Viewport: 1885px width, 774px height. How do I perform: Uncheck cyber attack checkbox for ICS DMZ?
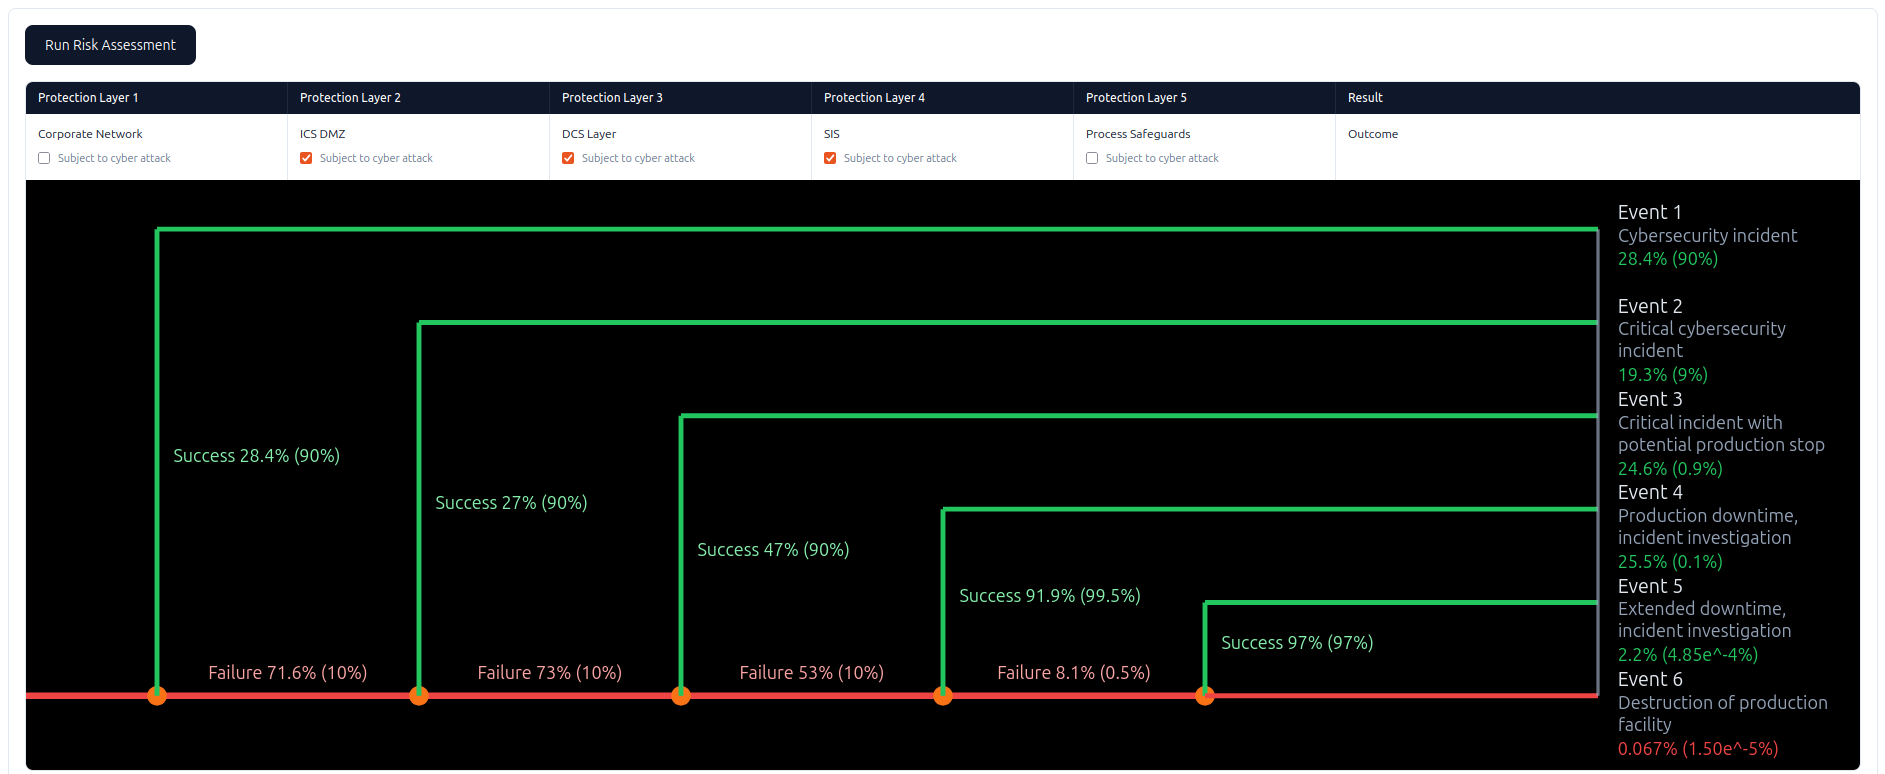(x=306, y=158)
